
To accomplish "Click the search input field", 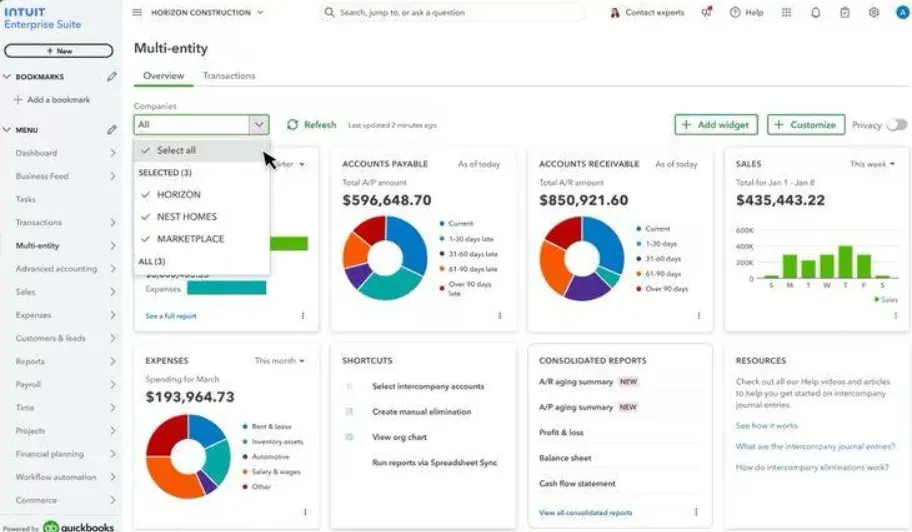I will click(454, 12).
